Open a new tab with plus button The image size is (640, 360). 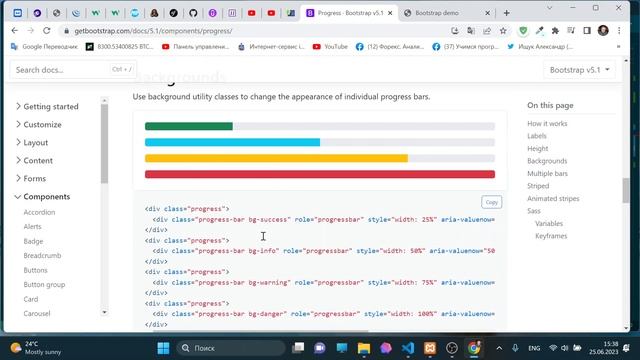click(x=507, y=13)
